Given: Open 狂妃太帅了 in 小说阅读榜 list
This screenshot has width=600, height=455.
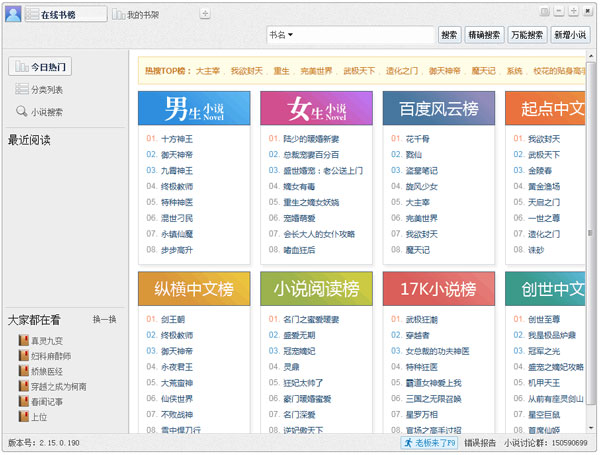Looking at the screenshot, I should click(x=303, y=383).
